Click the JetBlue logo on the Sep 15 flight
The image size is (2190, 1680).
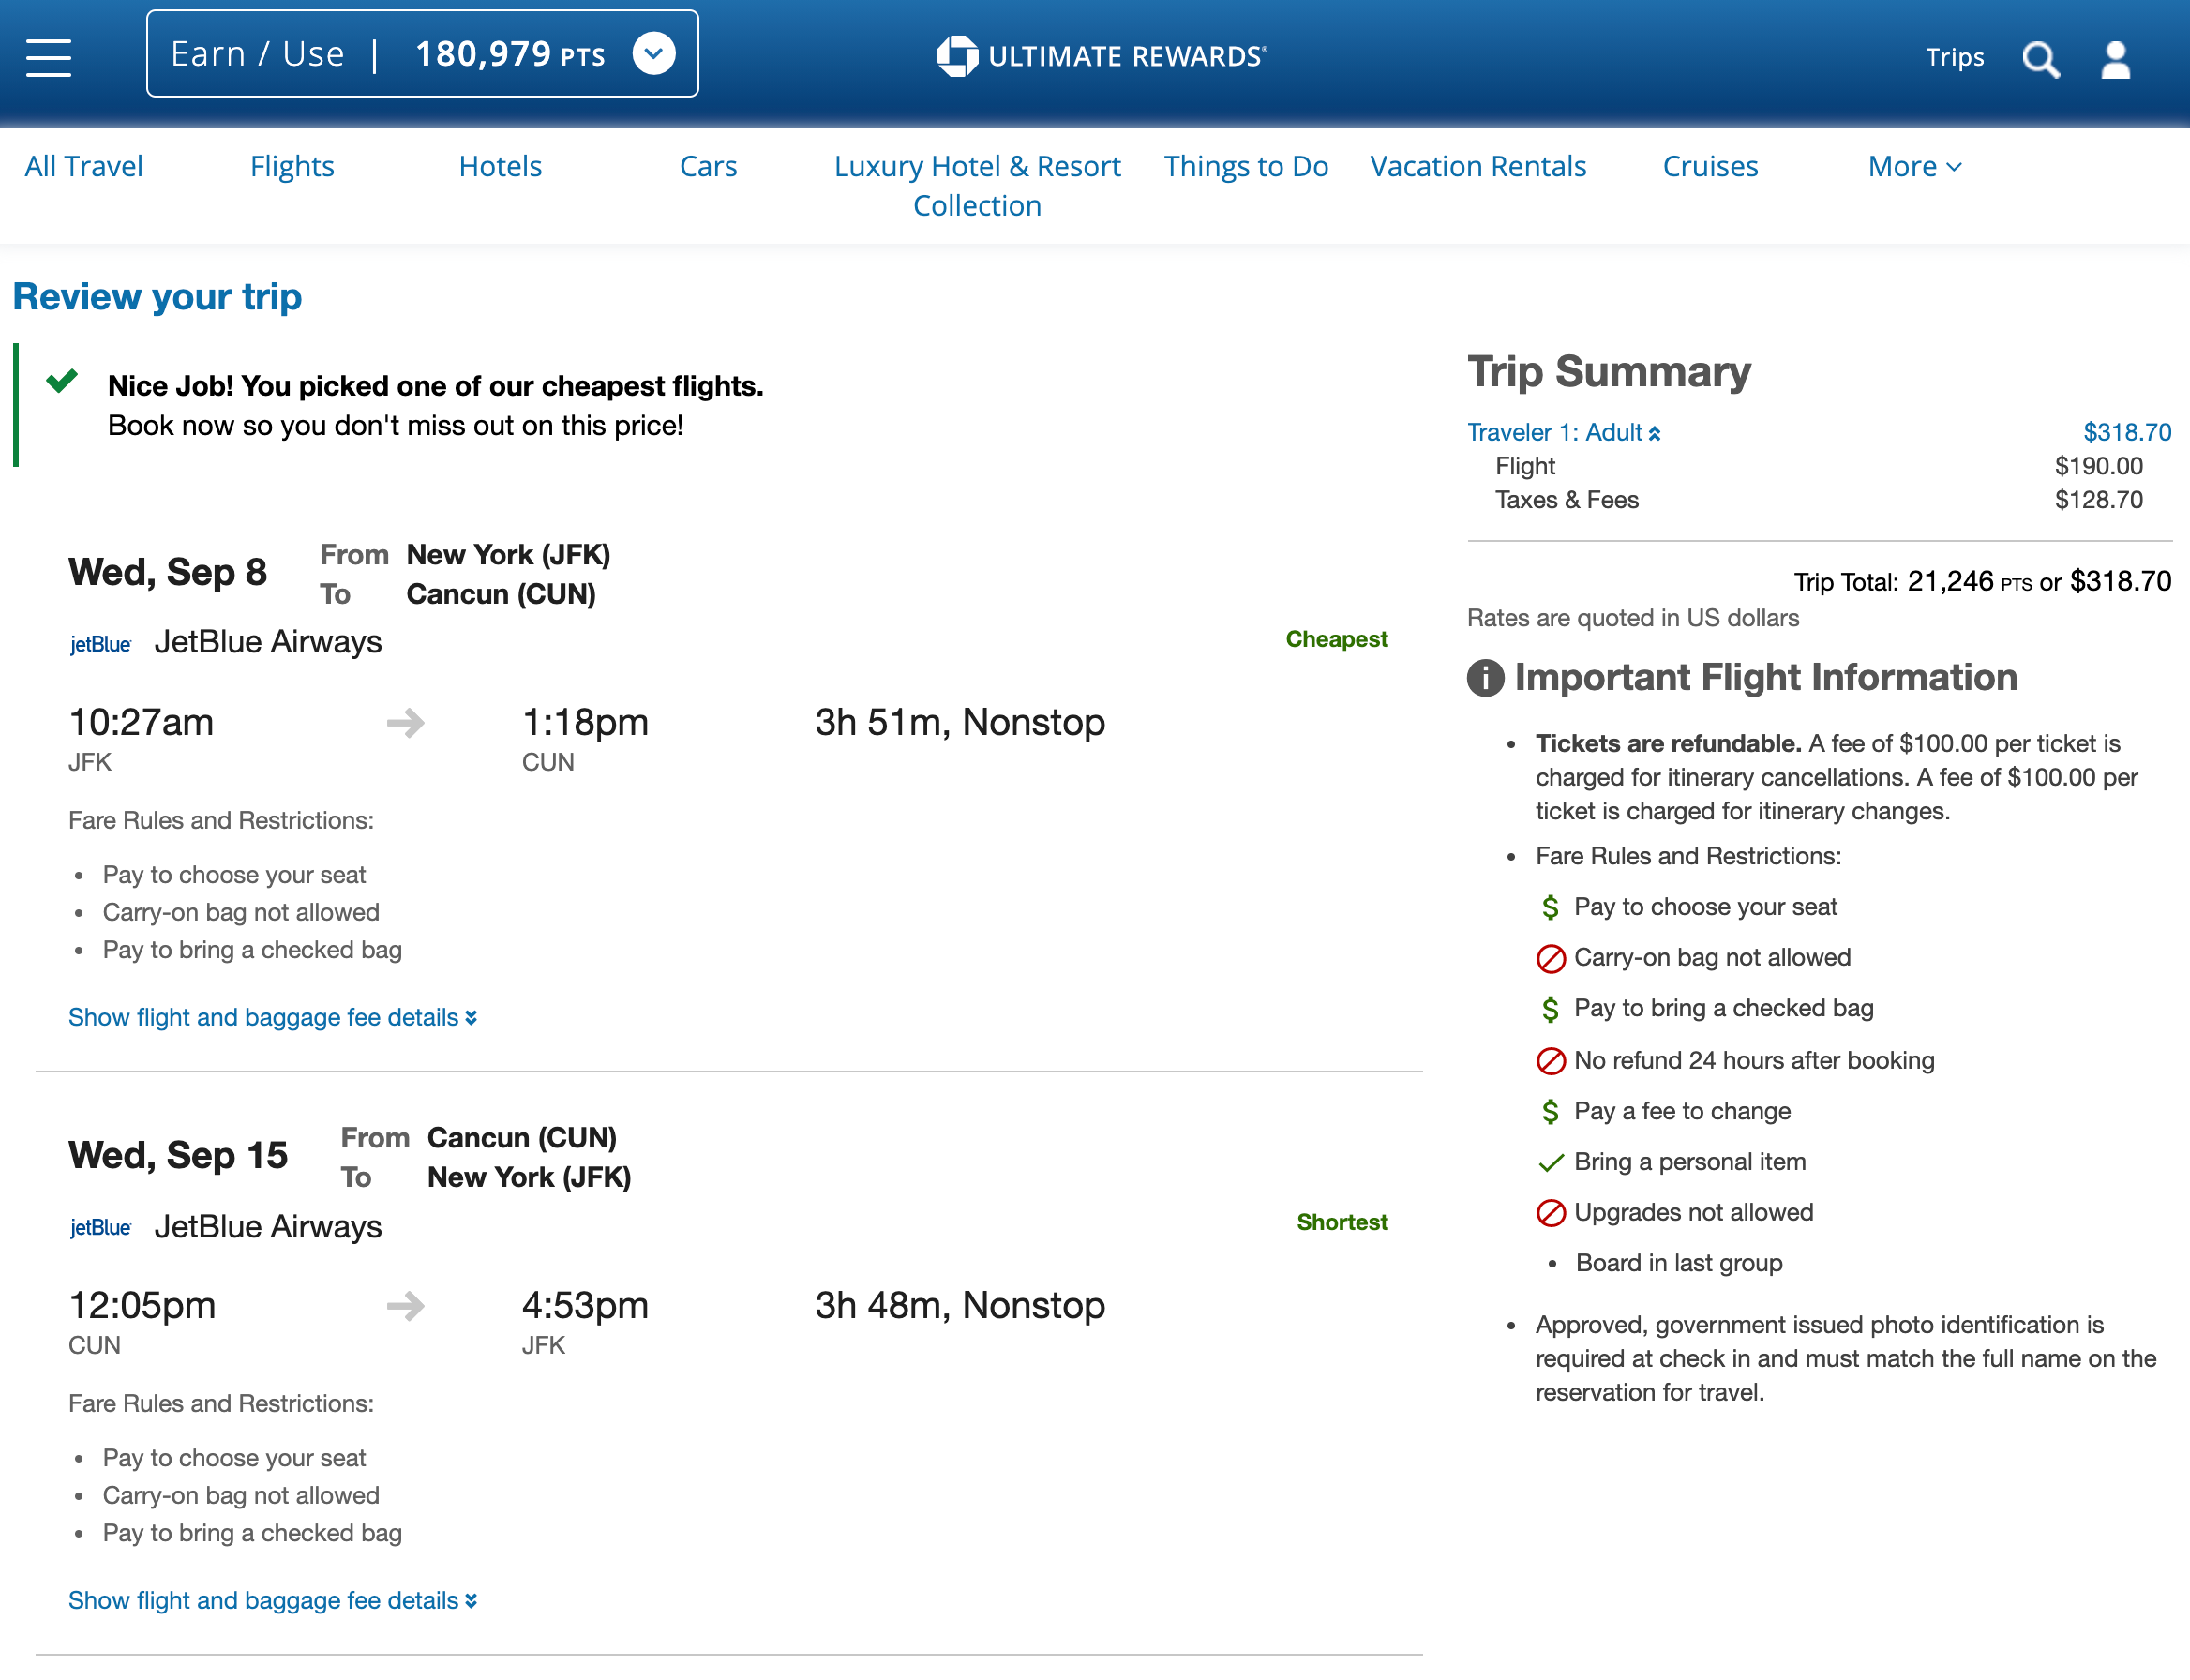(x=100, y=1229)
